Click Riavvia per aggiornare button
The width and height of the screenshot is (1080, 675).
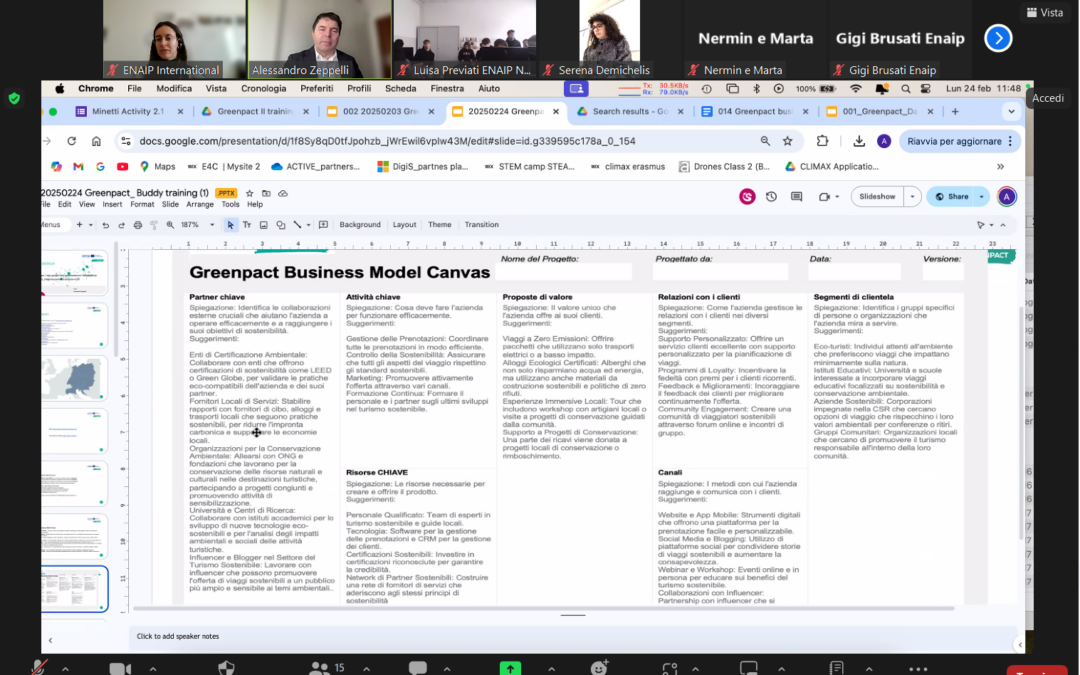[x=959, y=141]
